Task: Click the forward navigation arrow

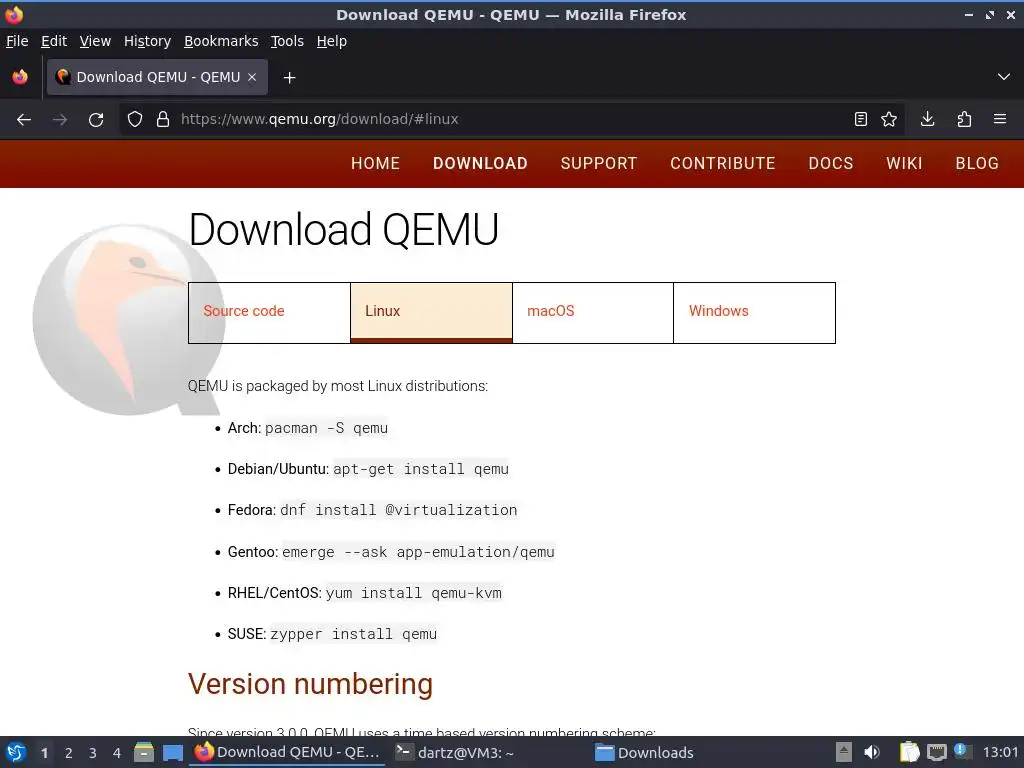Action: click(60, 120)
